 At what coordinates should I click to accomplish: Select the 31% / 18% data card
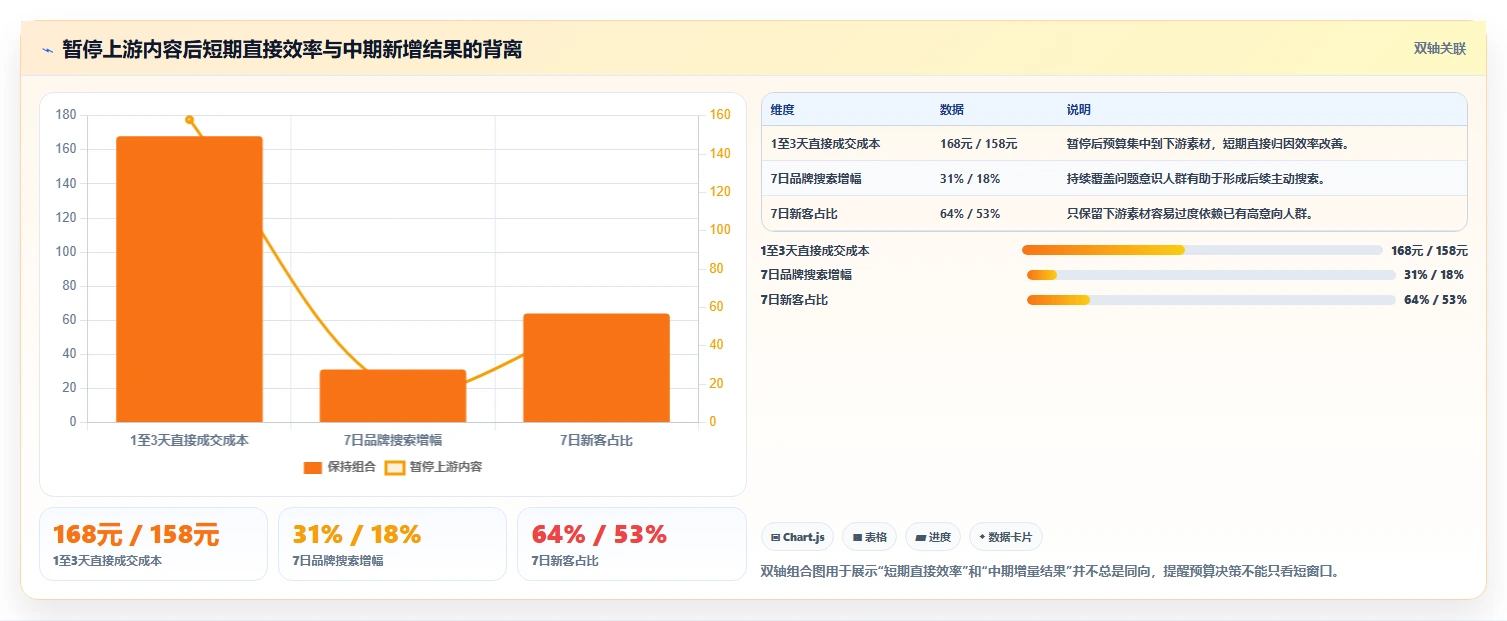392,544
